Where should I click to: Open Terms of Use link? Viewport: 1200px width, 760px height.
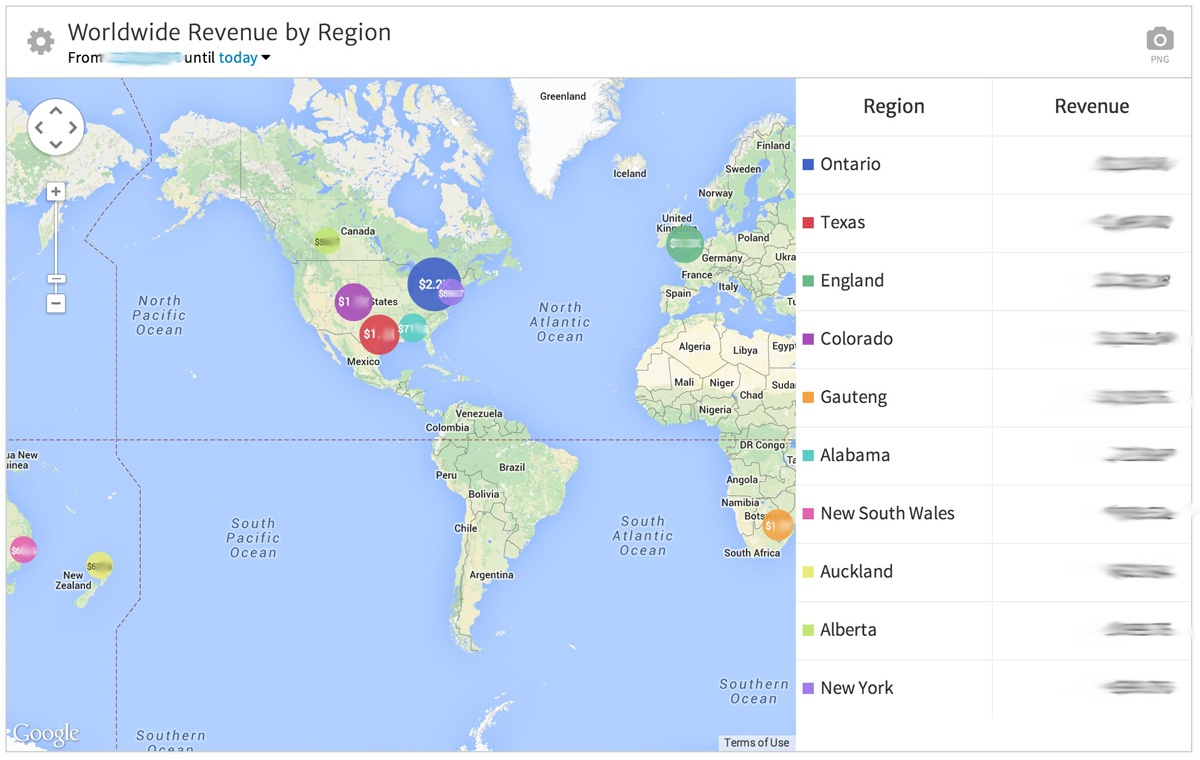[x=756, y=742]
